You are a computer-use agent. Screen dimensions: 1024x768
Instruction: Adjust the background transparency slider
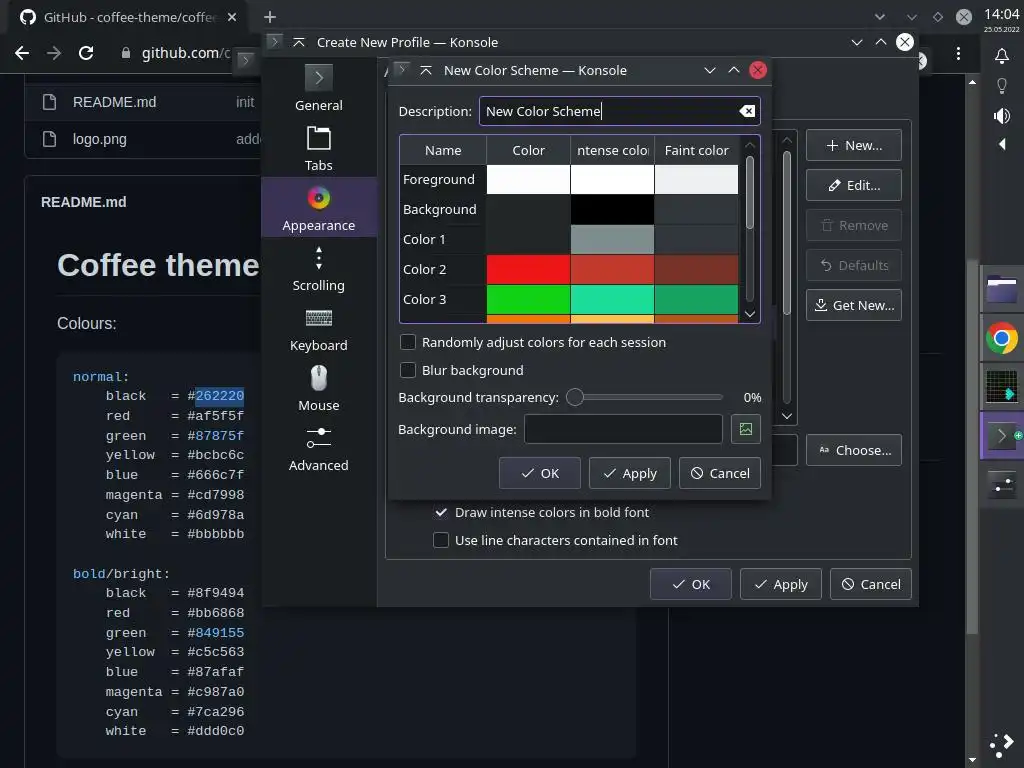[645, 397]
